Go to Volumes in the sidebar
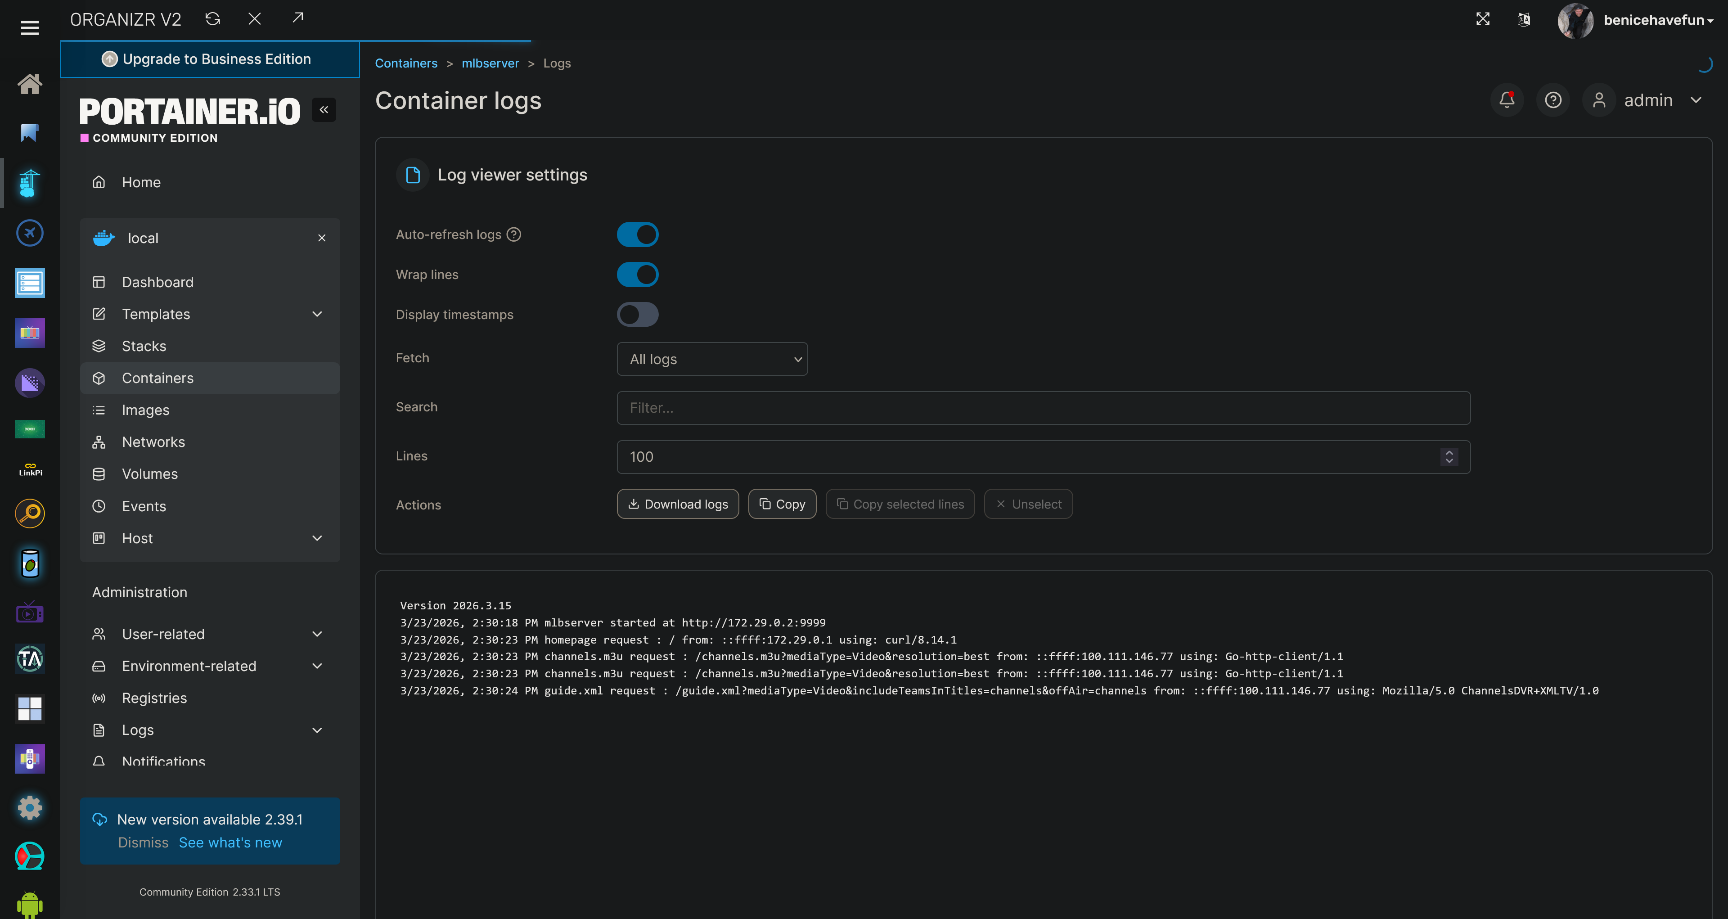1728x919 pixels. (150, 474)
